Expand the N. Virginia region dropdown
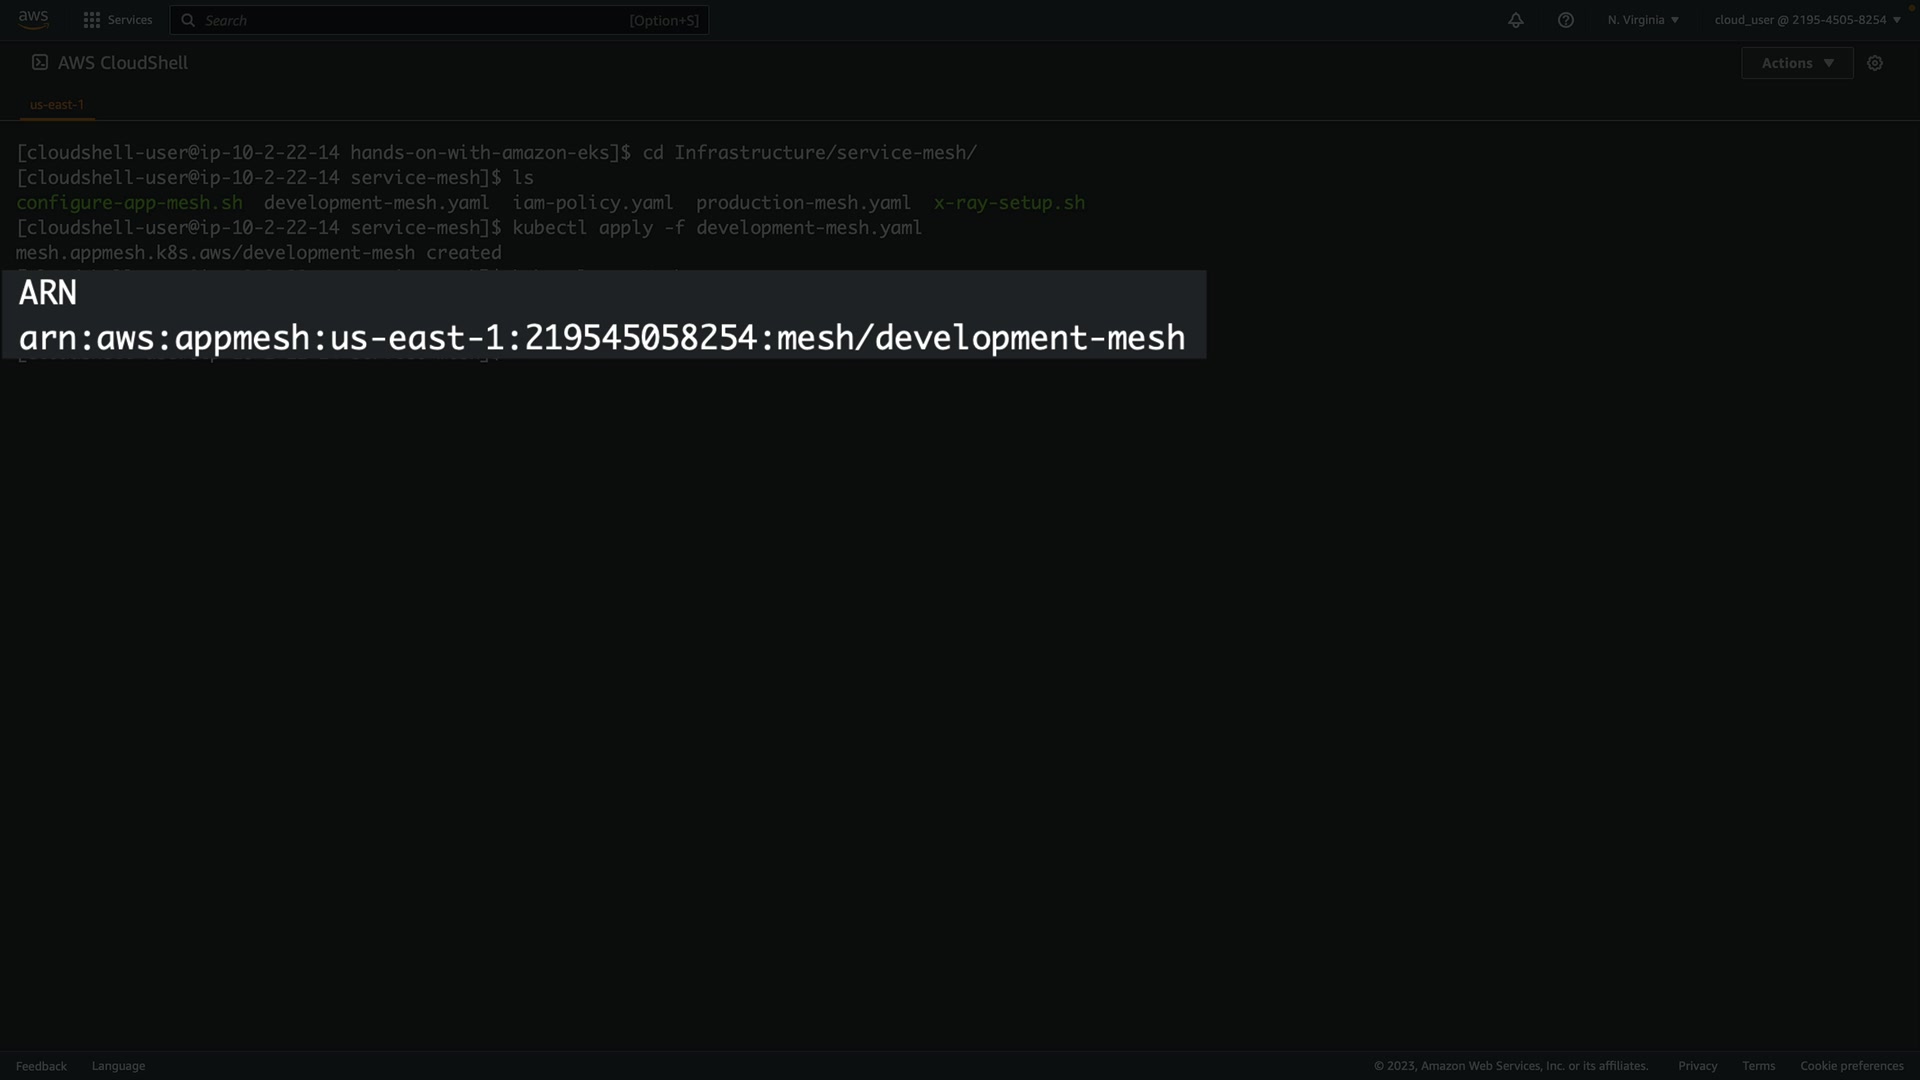 pyautogui.click(x=1643, y=20)
